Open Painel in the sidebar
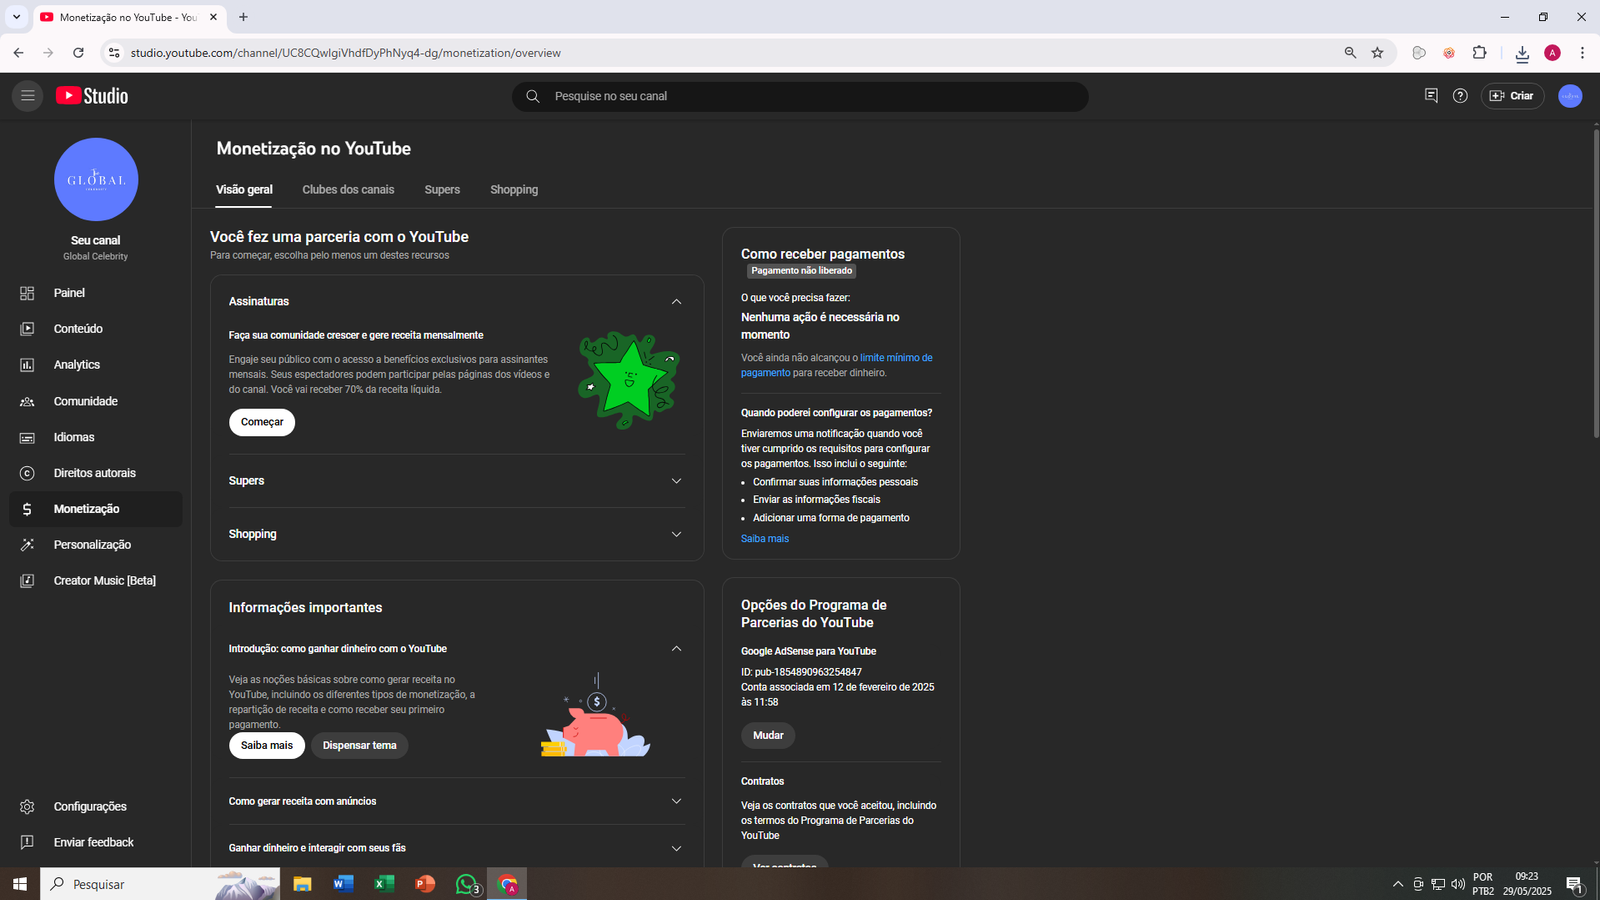 (x=96, y=293)
